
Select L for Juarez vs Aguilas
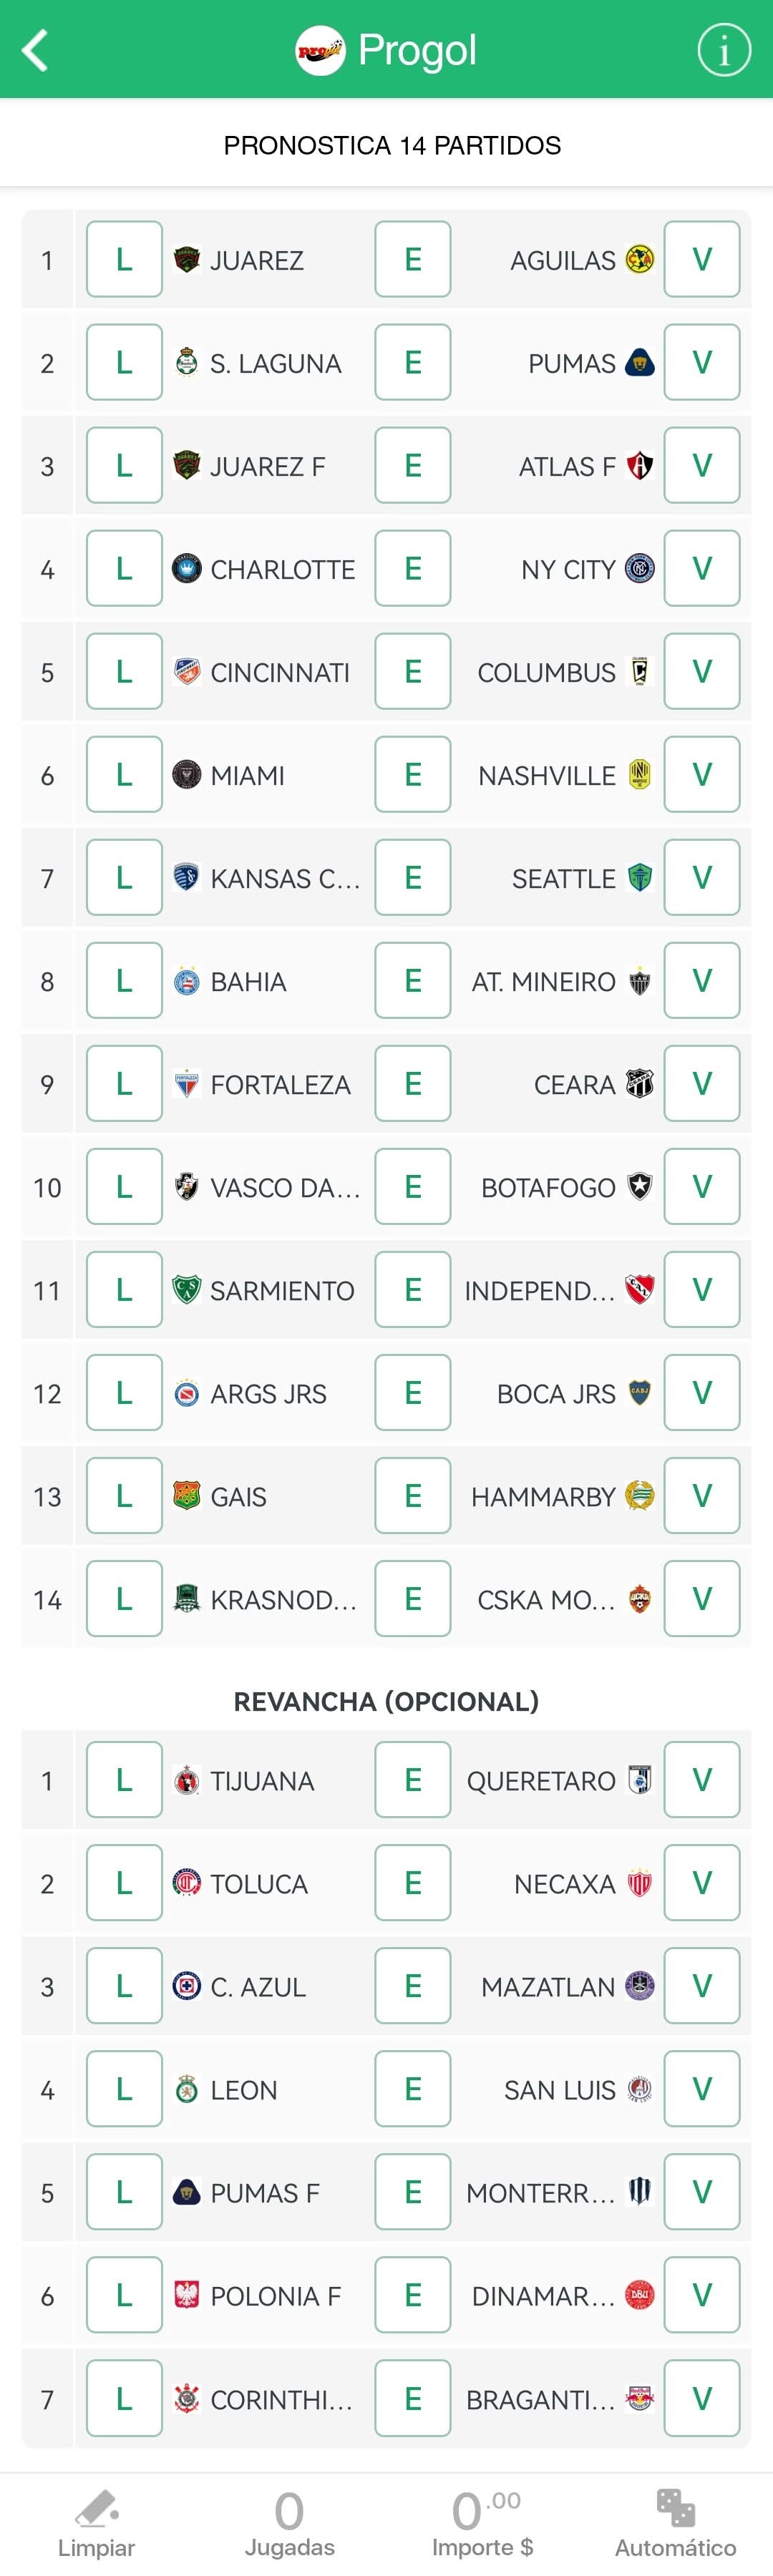click(124, 260)
